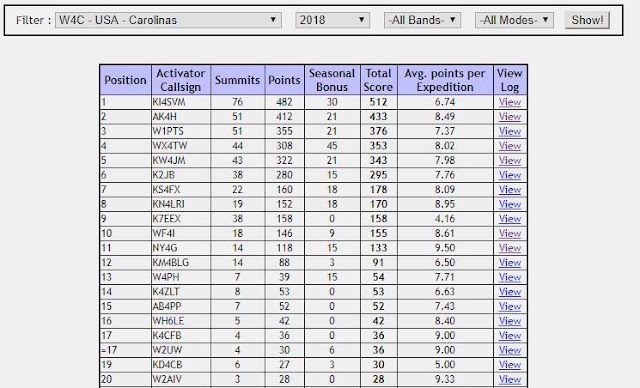View log for KM4BLG
The width and height of the screenshot is (640, 388).
(510, 262)
